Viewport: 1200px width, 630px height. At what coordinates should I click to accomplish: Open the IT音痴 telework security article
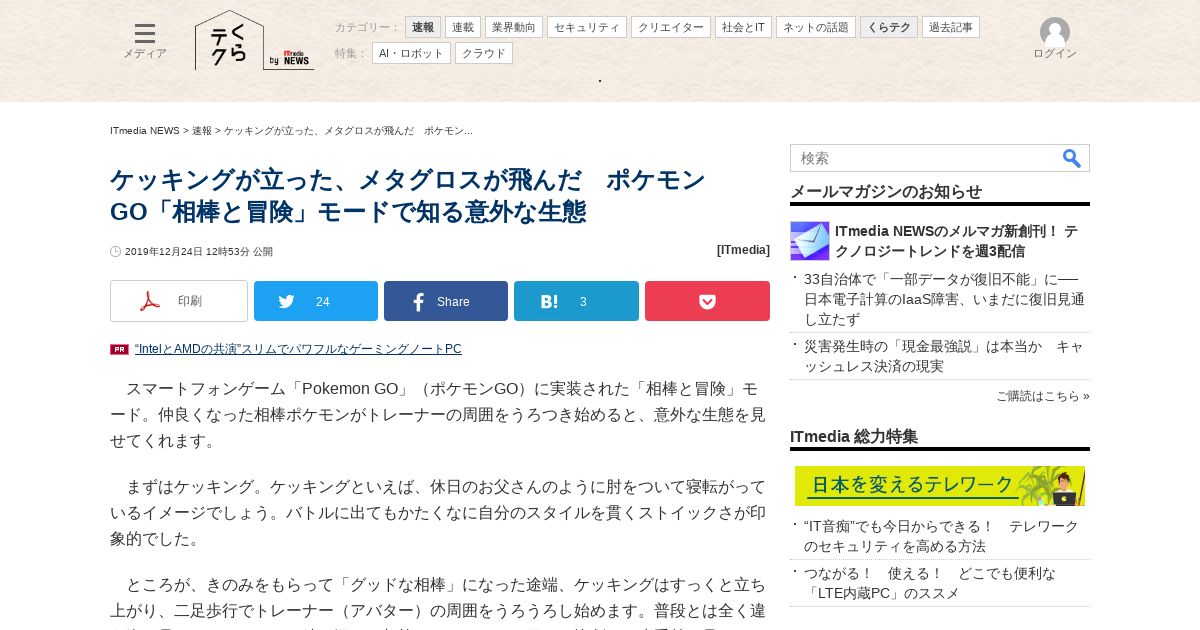941,536
